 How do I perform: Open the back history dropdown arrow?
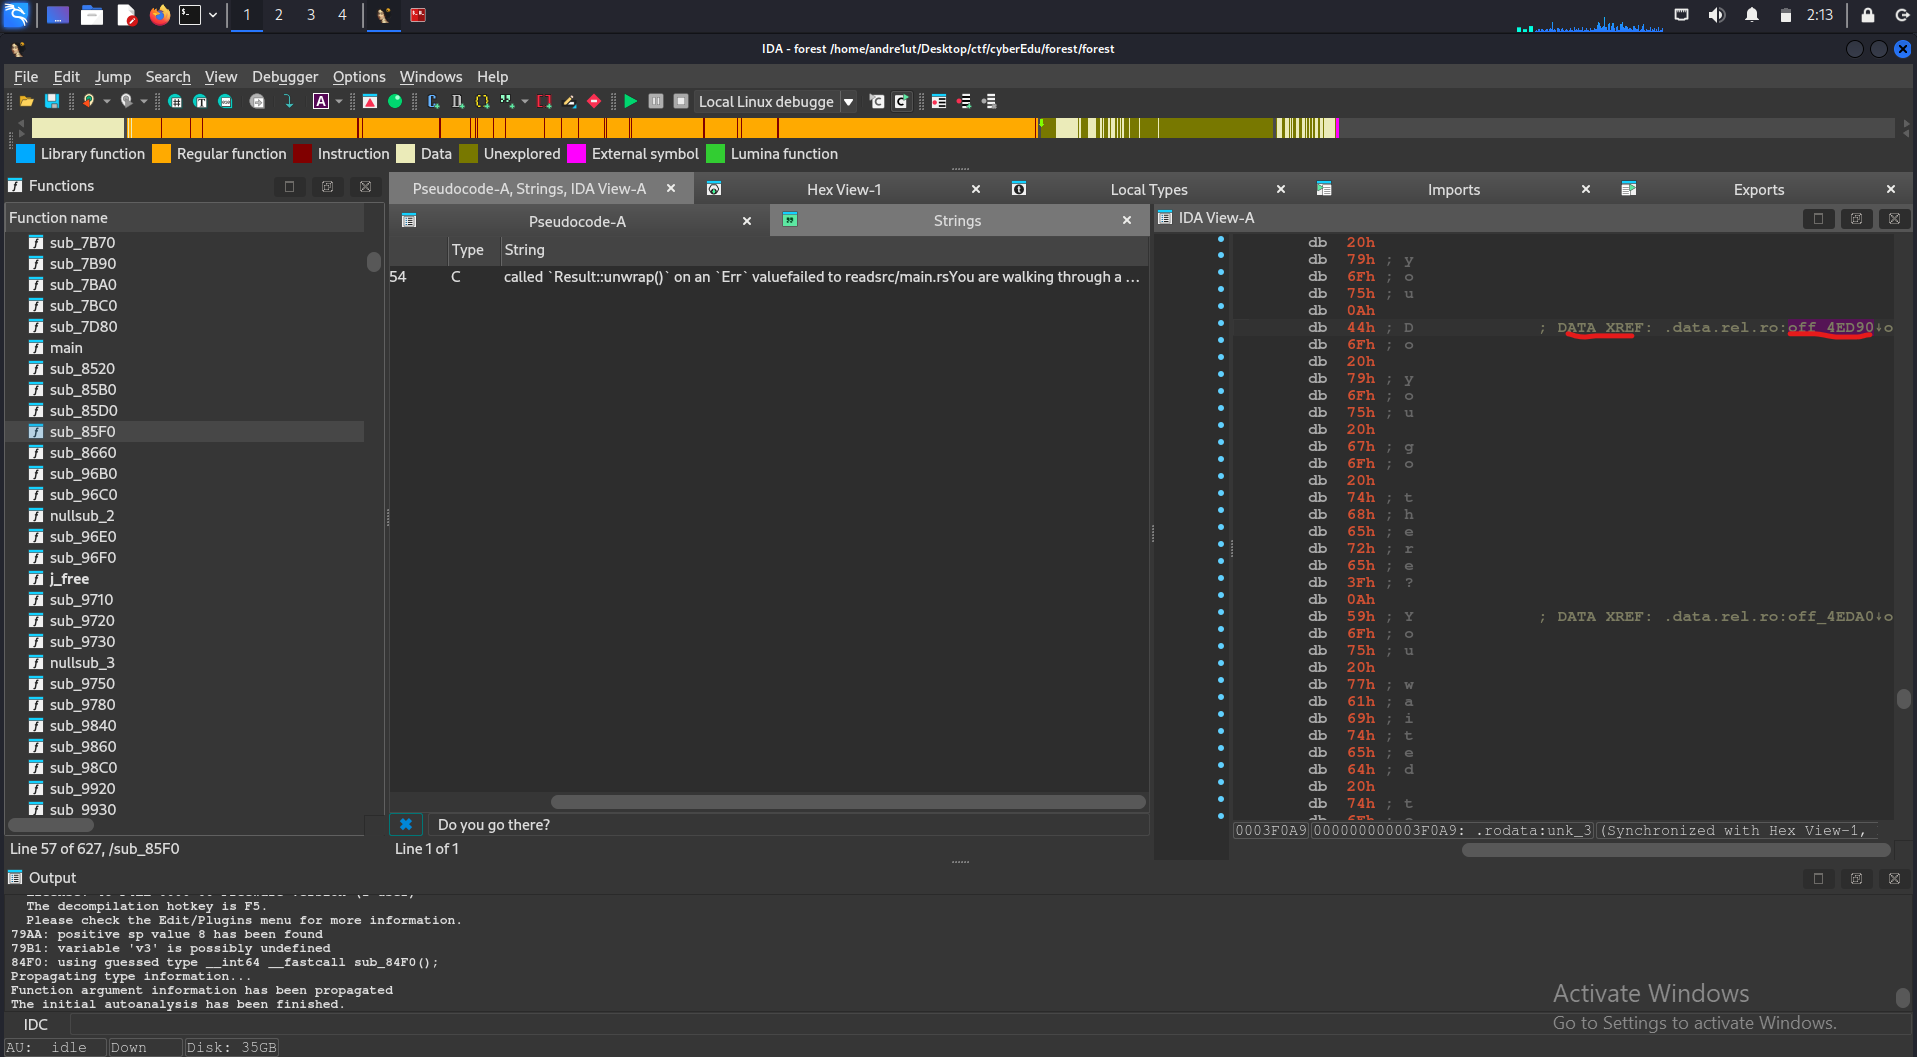point(107,101)
